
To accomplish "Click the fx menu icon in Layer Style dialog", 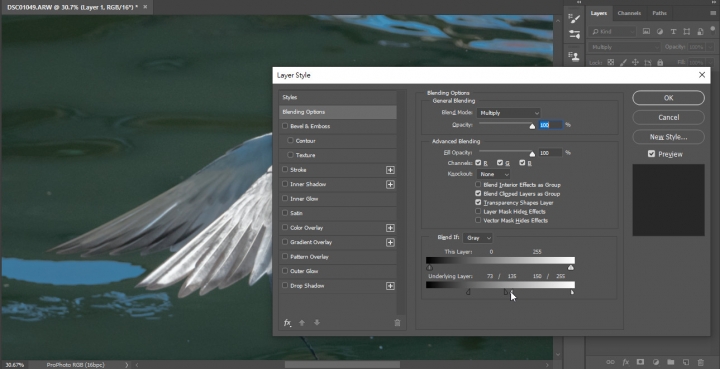I will coord(287,323).
